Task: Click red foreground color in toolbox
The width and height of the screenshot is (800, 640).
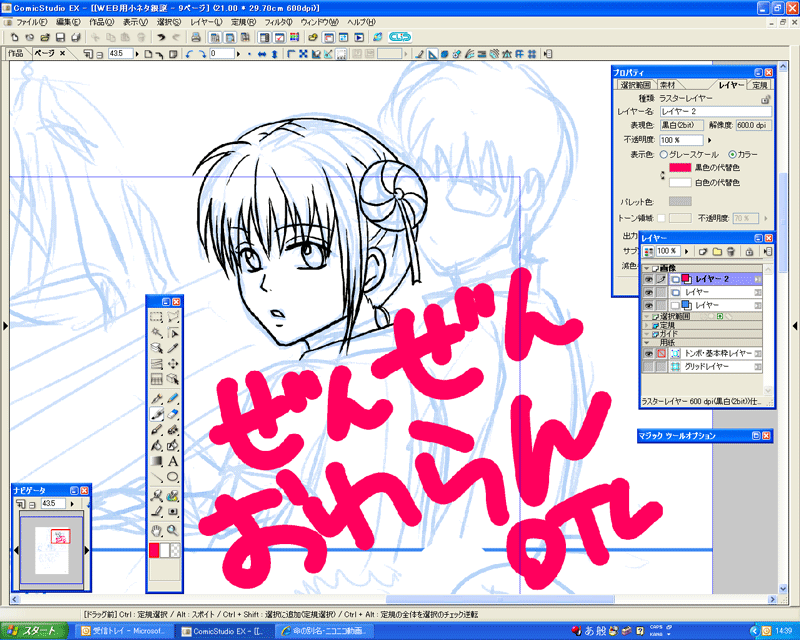Action: pyautogui.click(x=154, y=551)
